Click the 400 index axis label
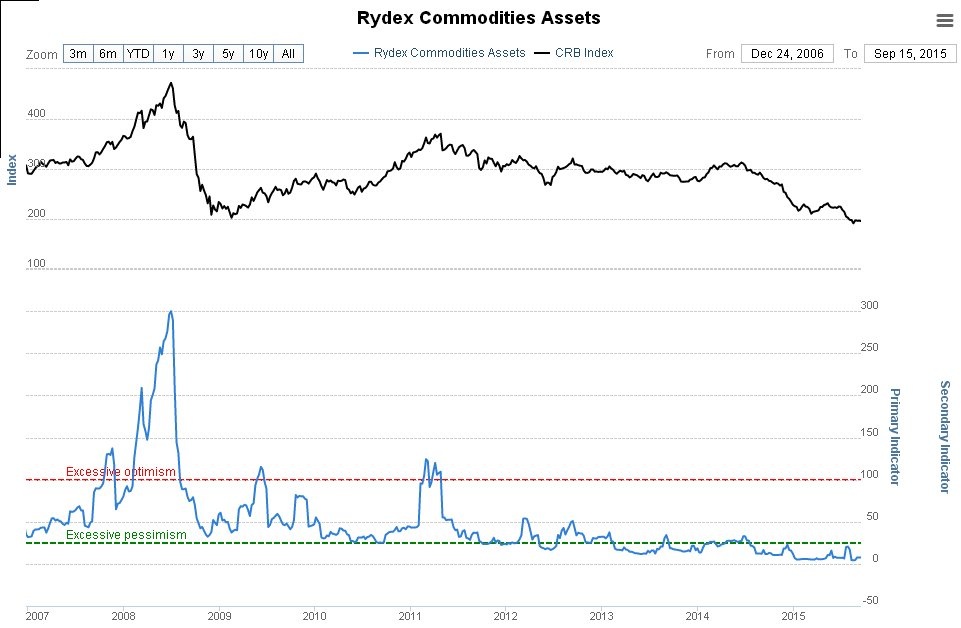Viewport: 961px width, 628px height. coord(36,113)
